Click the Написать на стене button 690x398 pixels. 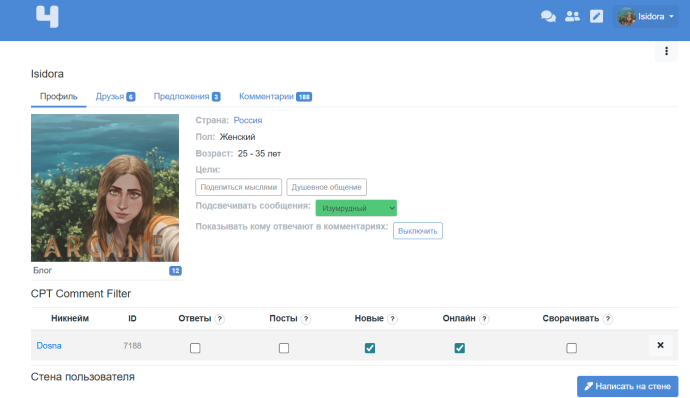click(x=628, y=387)
